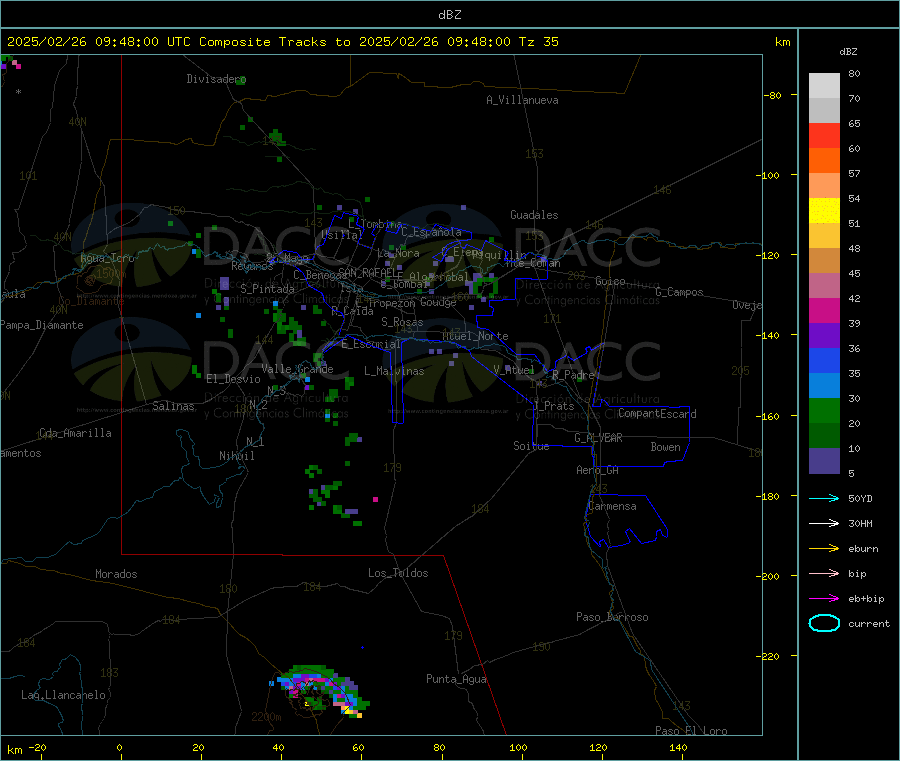This screenshot has width=900, height=761.
Task: Select the orange swatch between 60 and 57
Action: [824, 161]
